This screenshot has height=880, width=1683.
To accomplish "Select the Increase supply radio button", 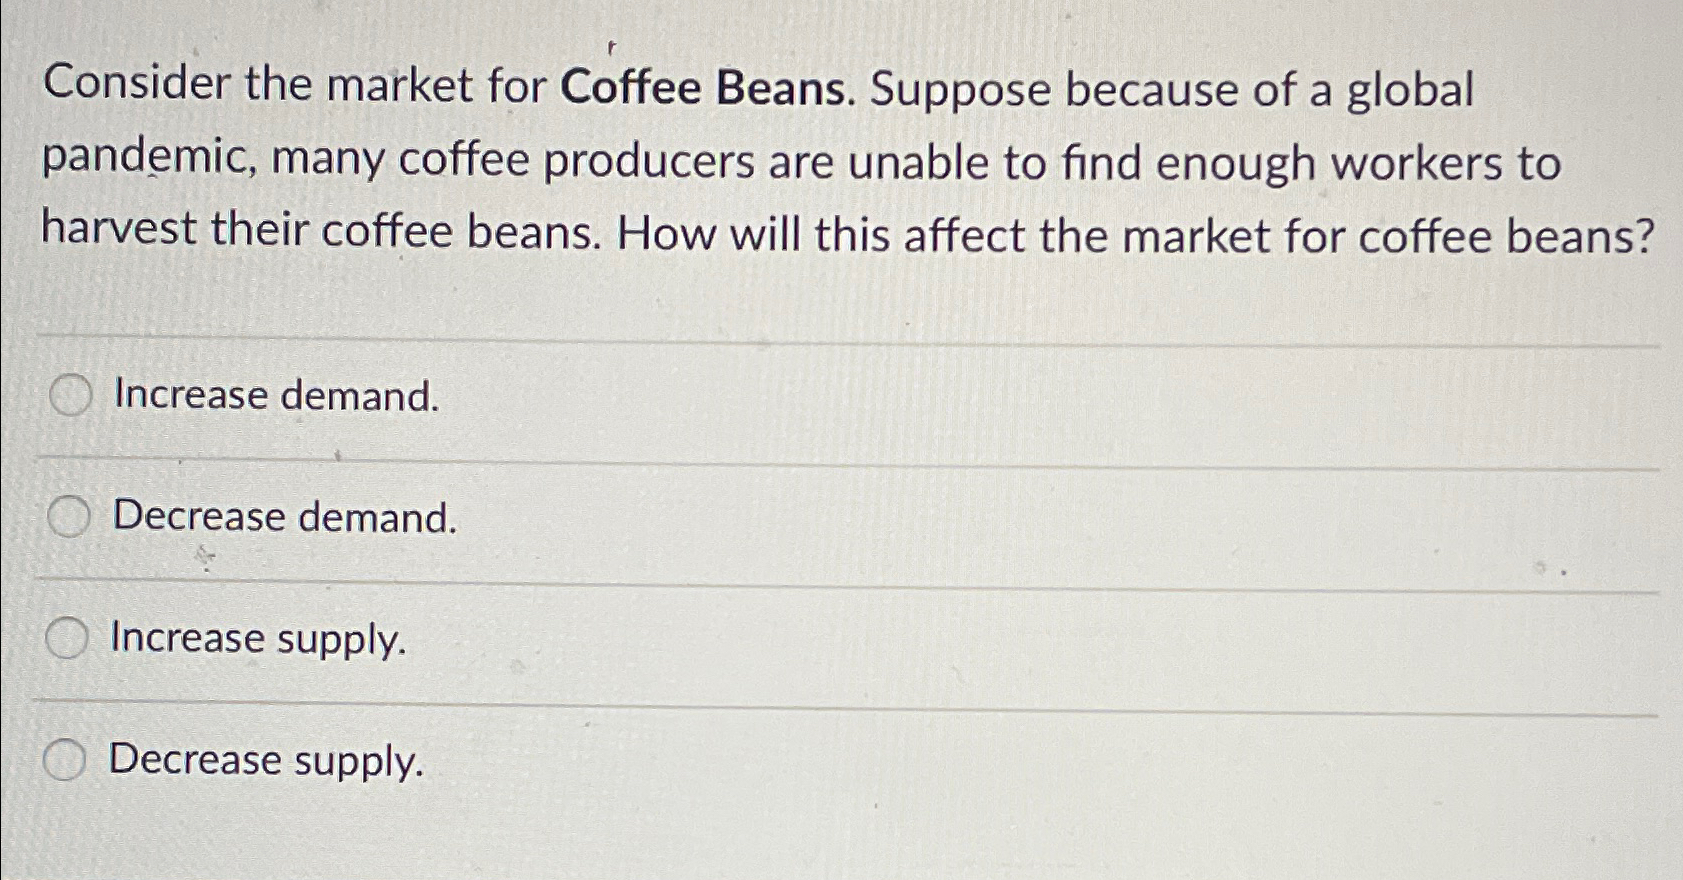I will tap(68, 636).
